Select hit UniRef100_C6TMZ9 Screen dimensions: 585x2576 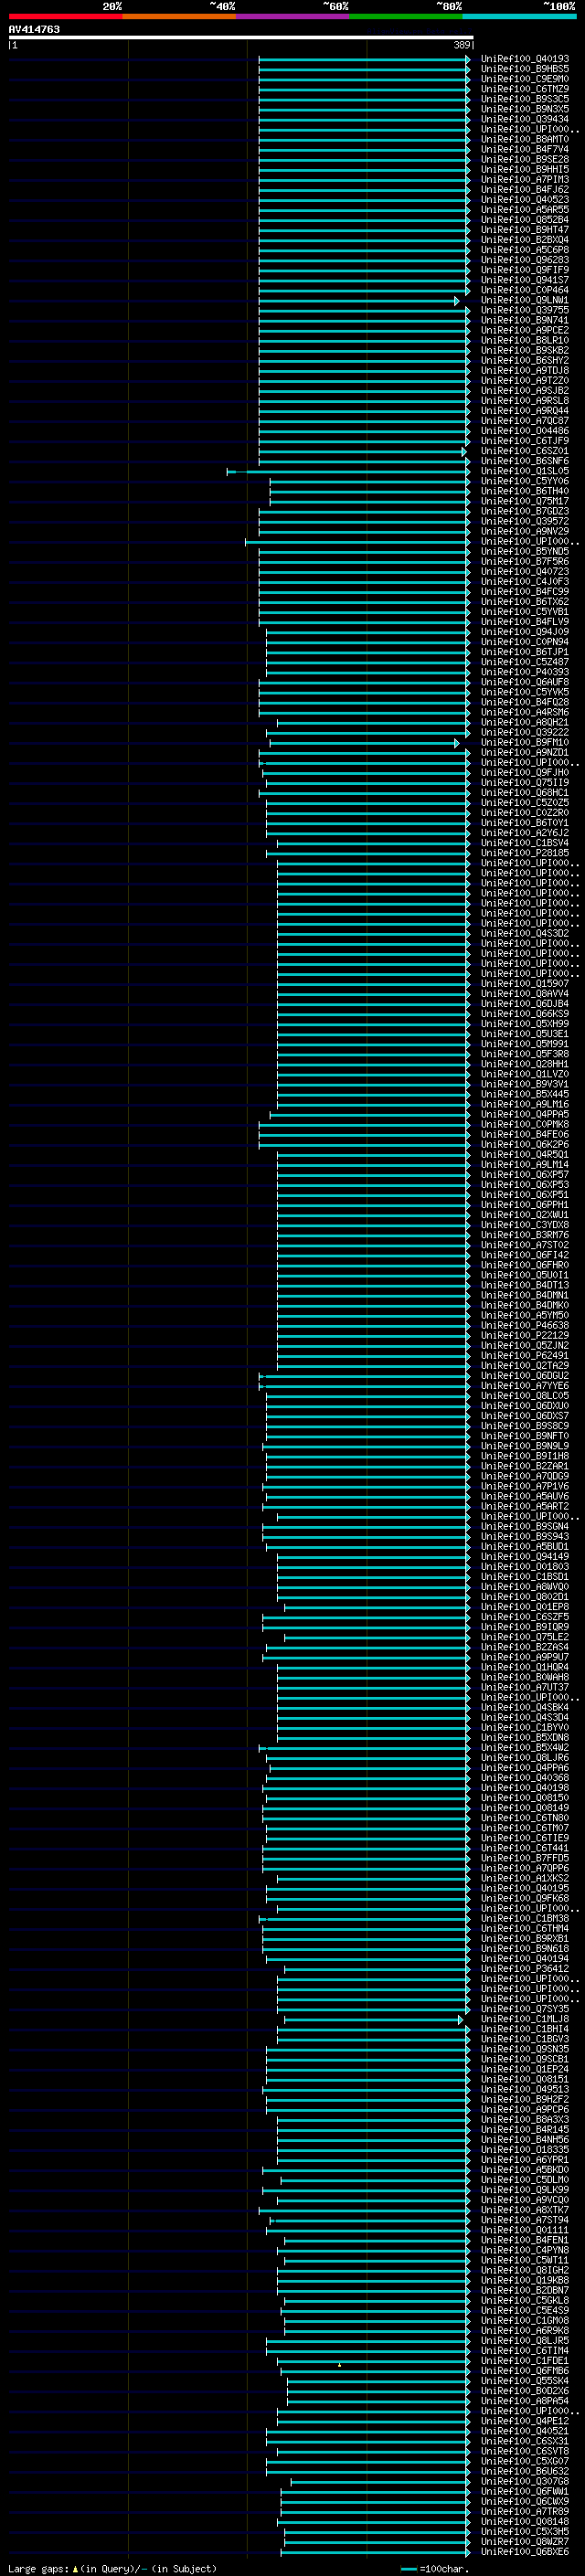click(x=524, y=89)
